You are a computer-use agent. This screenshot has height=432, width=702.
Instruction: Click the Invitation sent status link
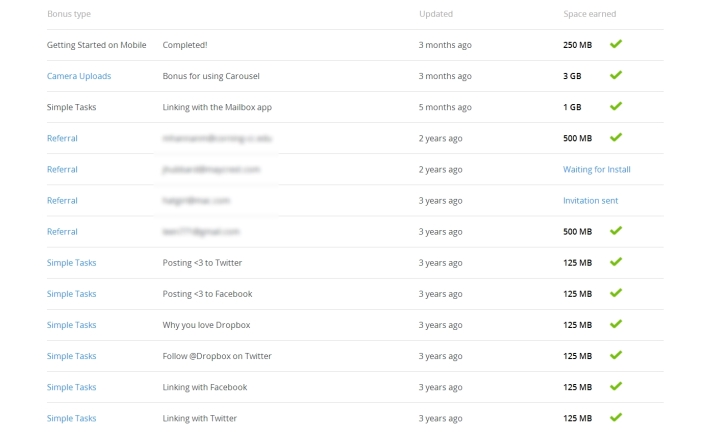pyautogui.click(x=590, y=200)
